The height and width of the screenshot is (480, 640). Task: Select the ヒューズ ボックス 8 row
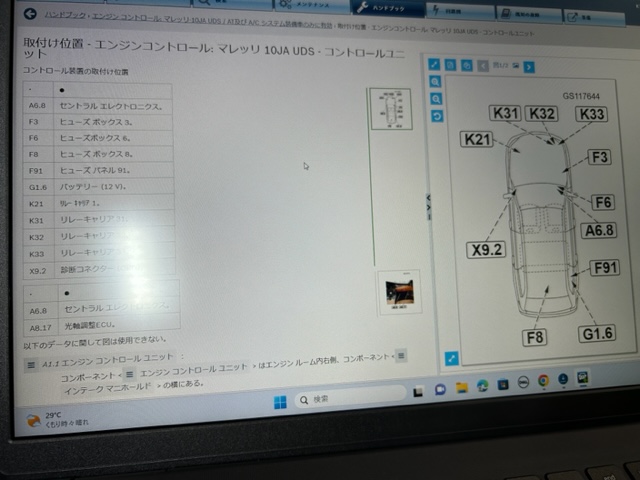pyautogui.click(x=98, y=154)
